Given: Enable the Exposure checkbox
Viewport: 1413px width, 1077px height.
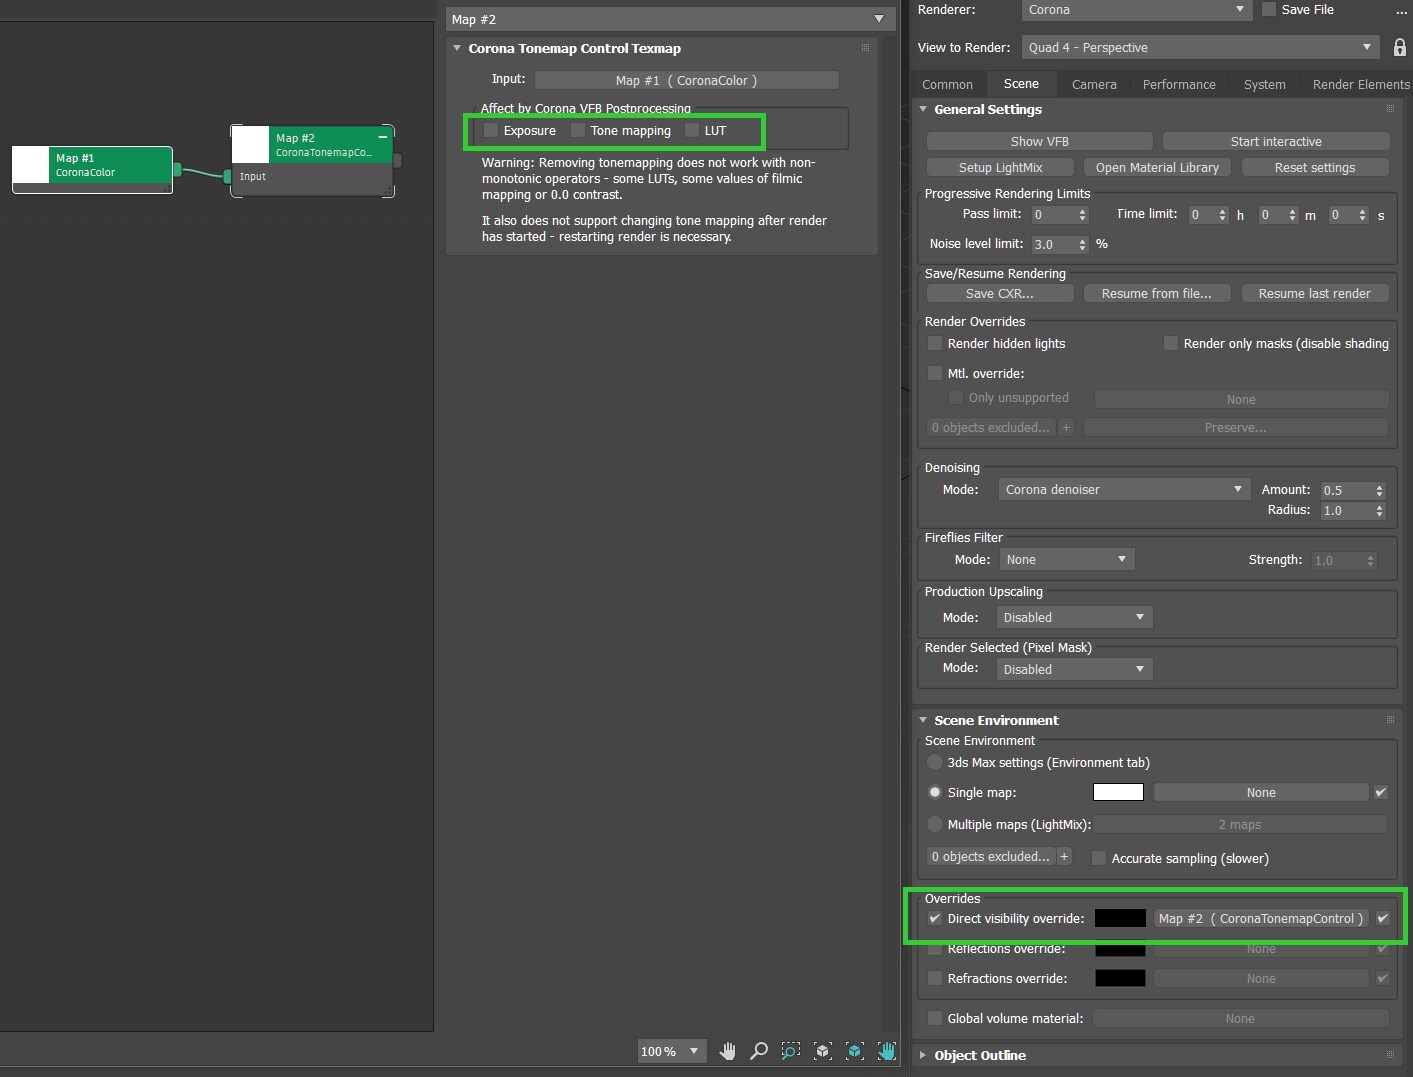Looking at the screenshot, I should click(x=491, y=130).
